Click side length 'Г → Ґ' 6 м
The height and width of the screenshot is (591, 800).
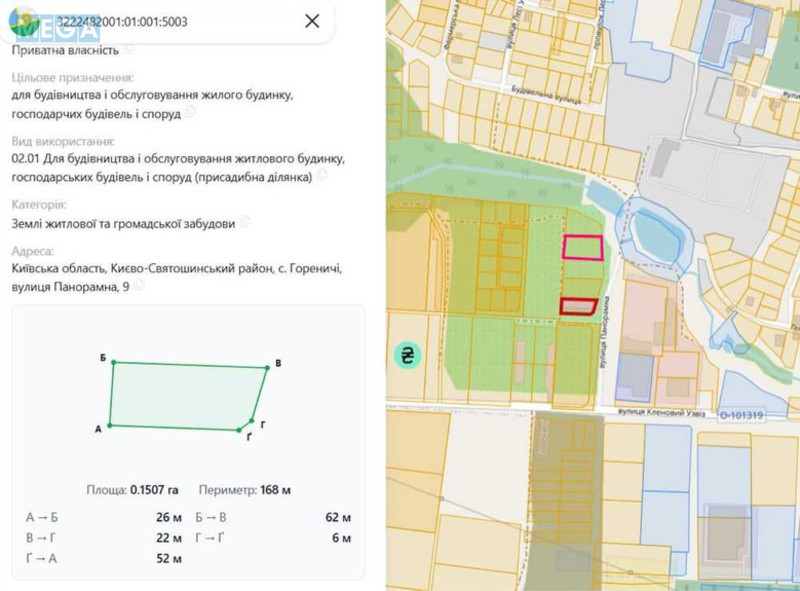[x=273, y=538]
